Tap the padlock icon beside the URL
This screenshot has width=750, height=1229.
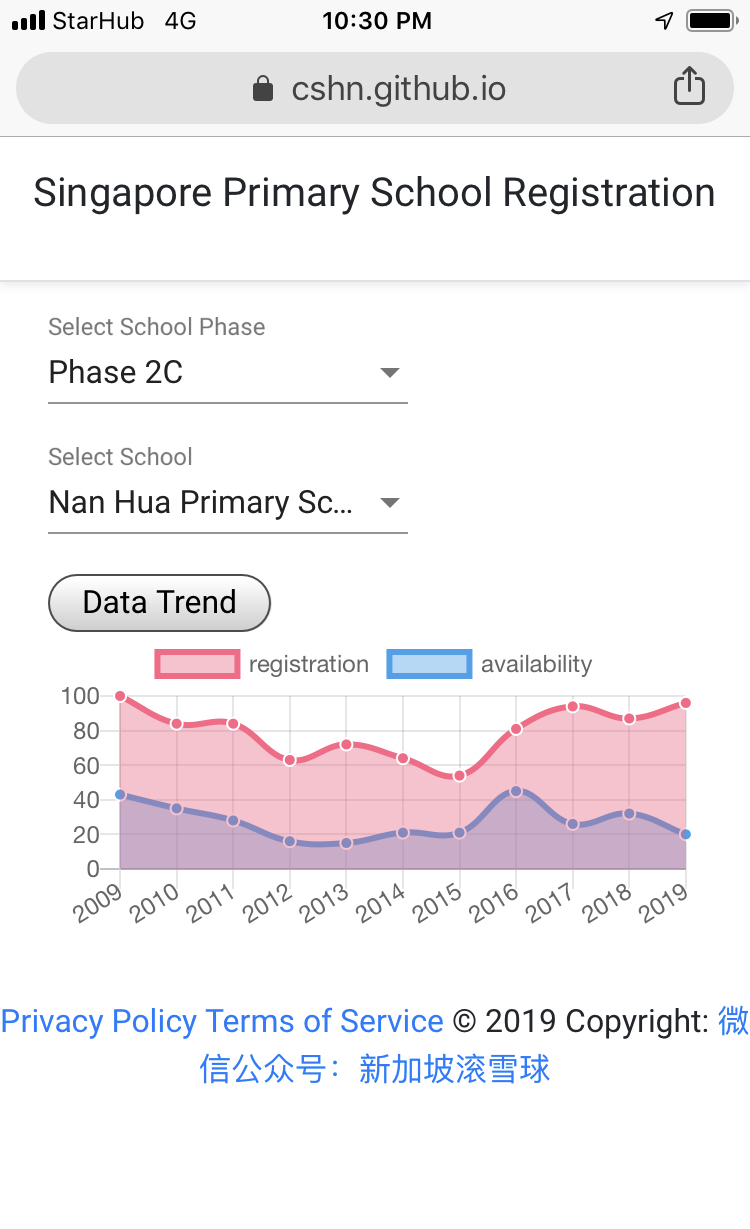[263, 89]
